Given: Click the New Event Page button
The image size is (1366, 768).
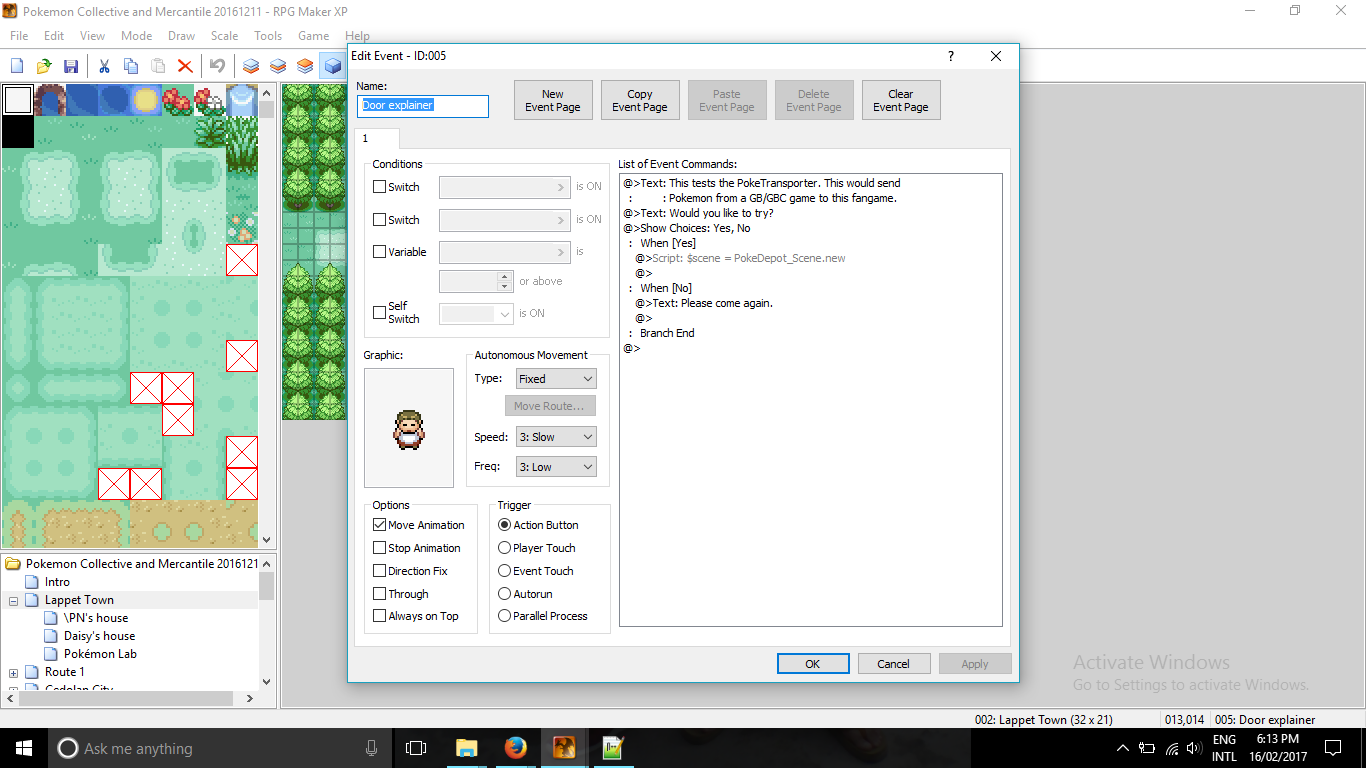Looking at the screenshot, I should click(553, 100).
